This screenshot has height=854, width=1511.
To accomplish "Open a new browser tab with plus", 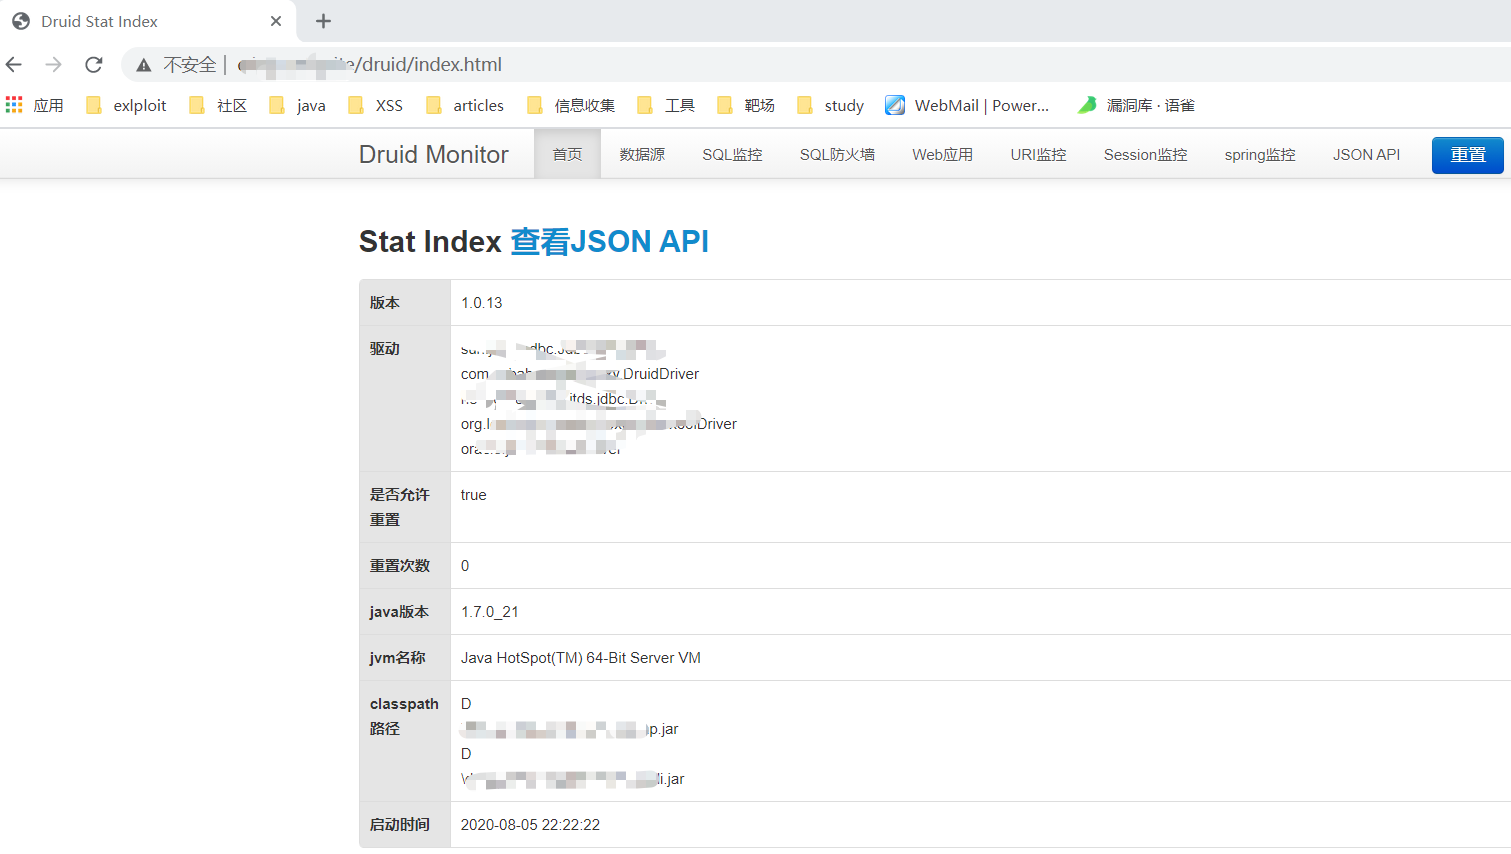I will 323,21.
